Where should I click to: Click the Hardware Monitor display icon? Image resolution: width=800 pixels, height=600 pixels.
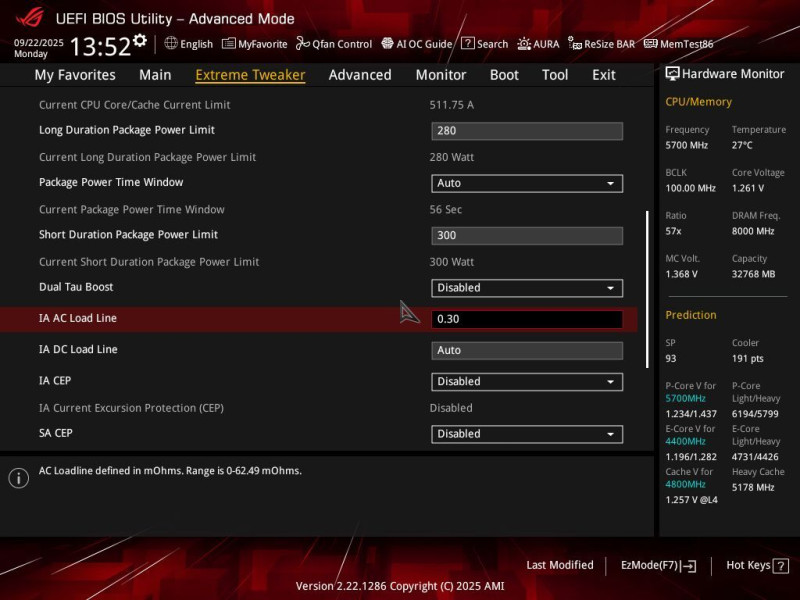(x=672, y=74)
